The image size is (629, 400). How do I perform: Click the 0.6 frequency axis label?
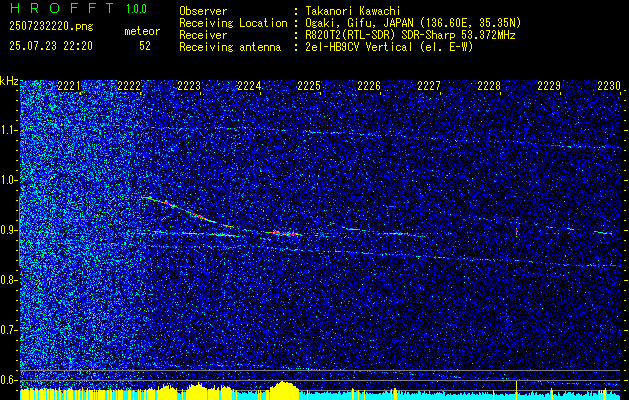pyautogui.click(x=8, y=380)
